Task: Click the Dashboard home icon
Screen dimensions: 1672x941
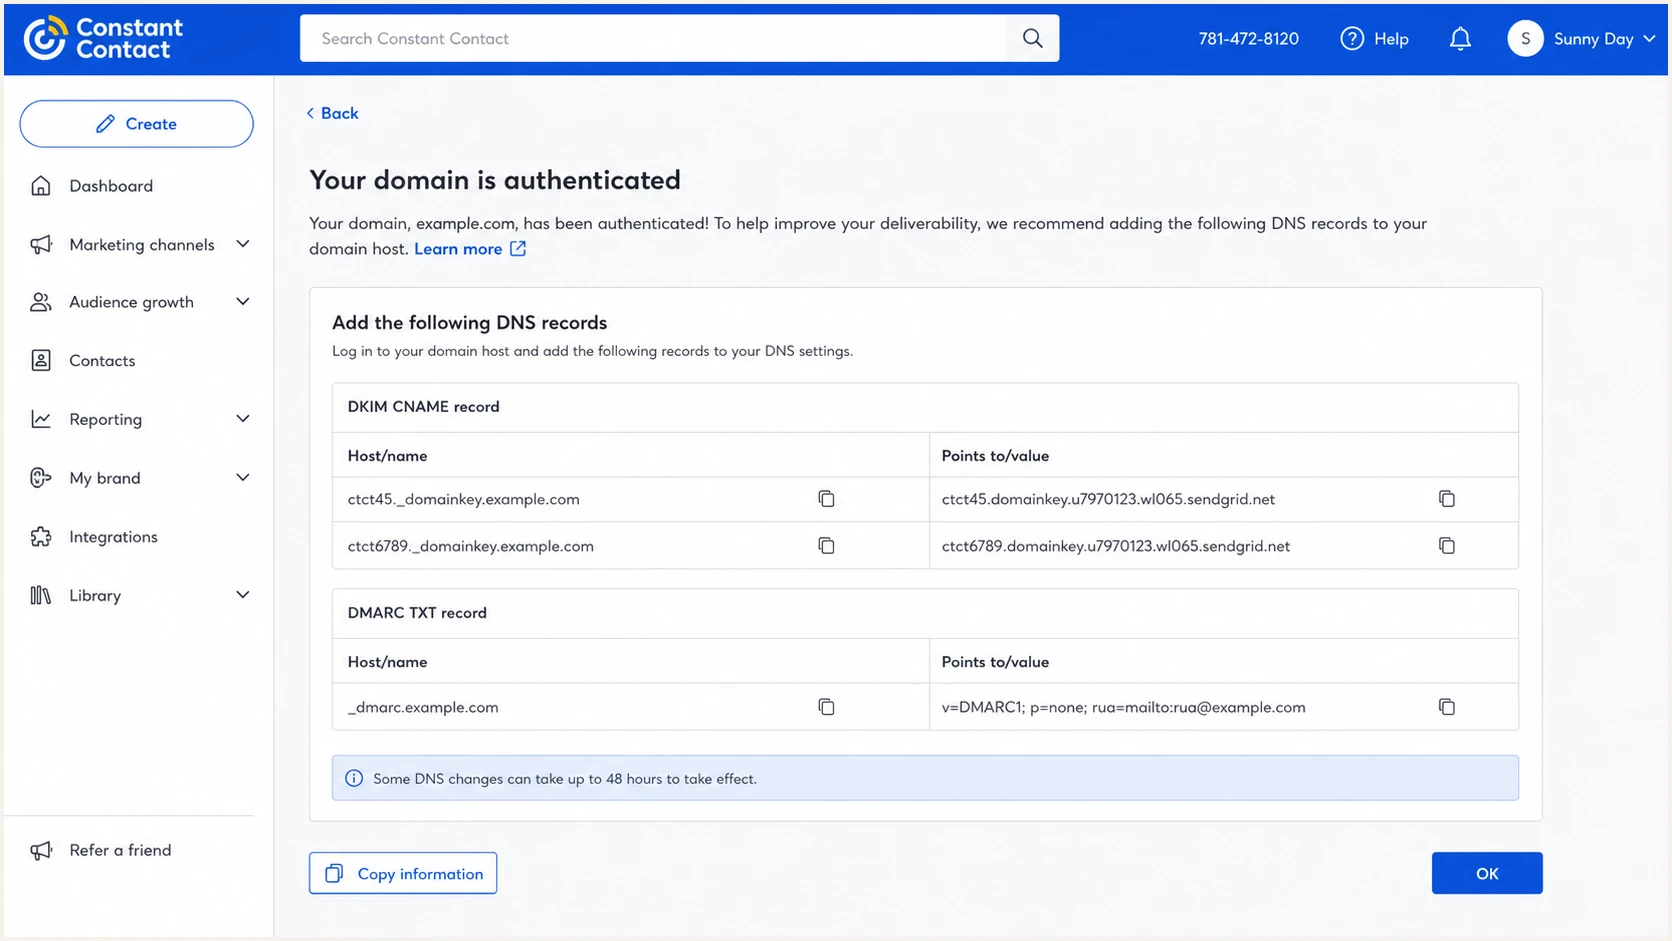Action: (x=41, y=186)
